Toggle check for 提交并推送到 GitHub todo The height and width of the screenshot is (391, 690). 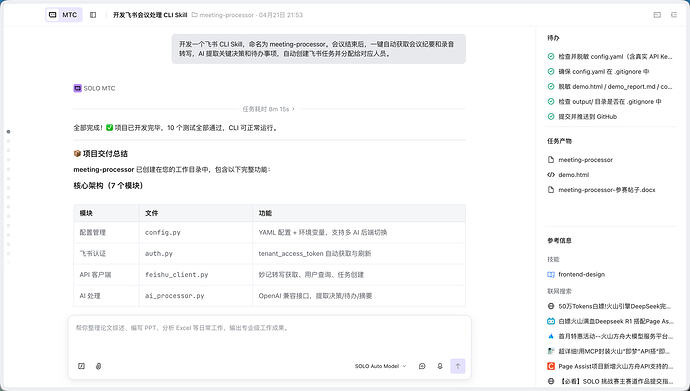[x=551, y=117]
